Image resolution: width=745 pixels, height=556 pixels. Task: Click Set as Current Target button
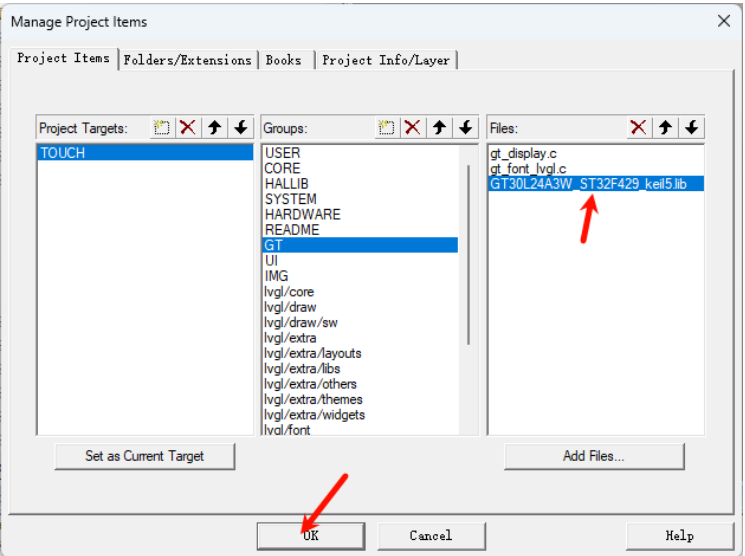pos(144,456)
